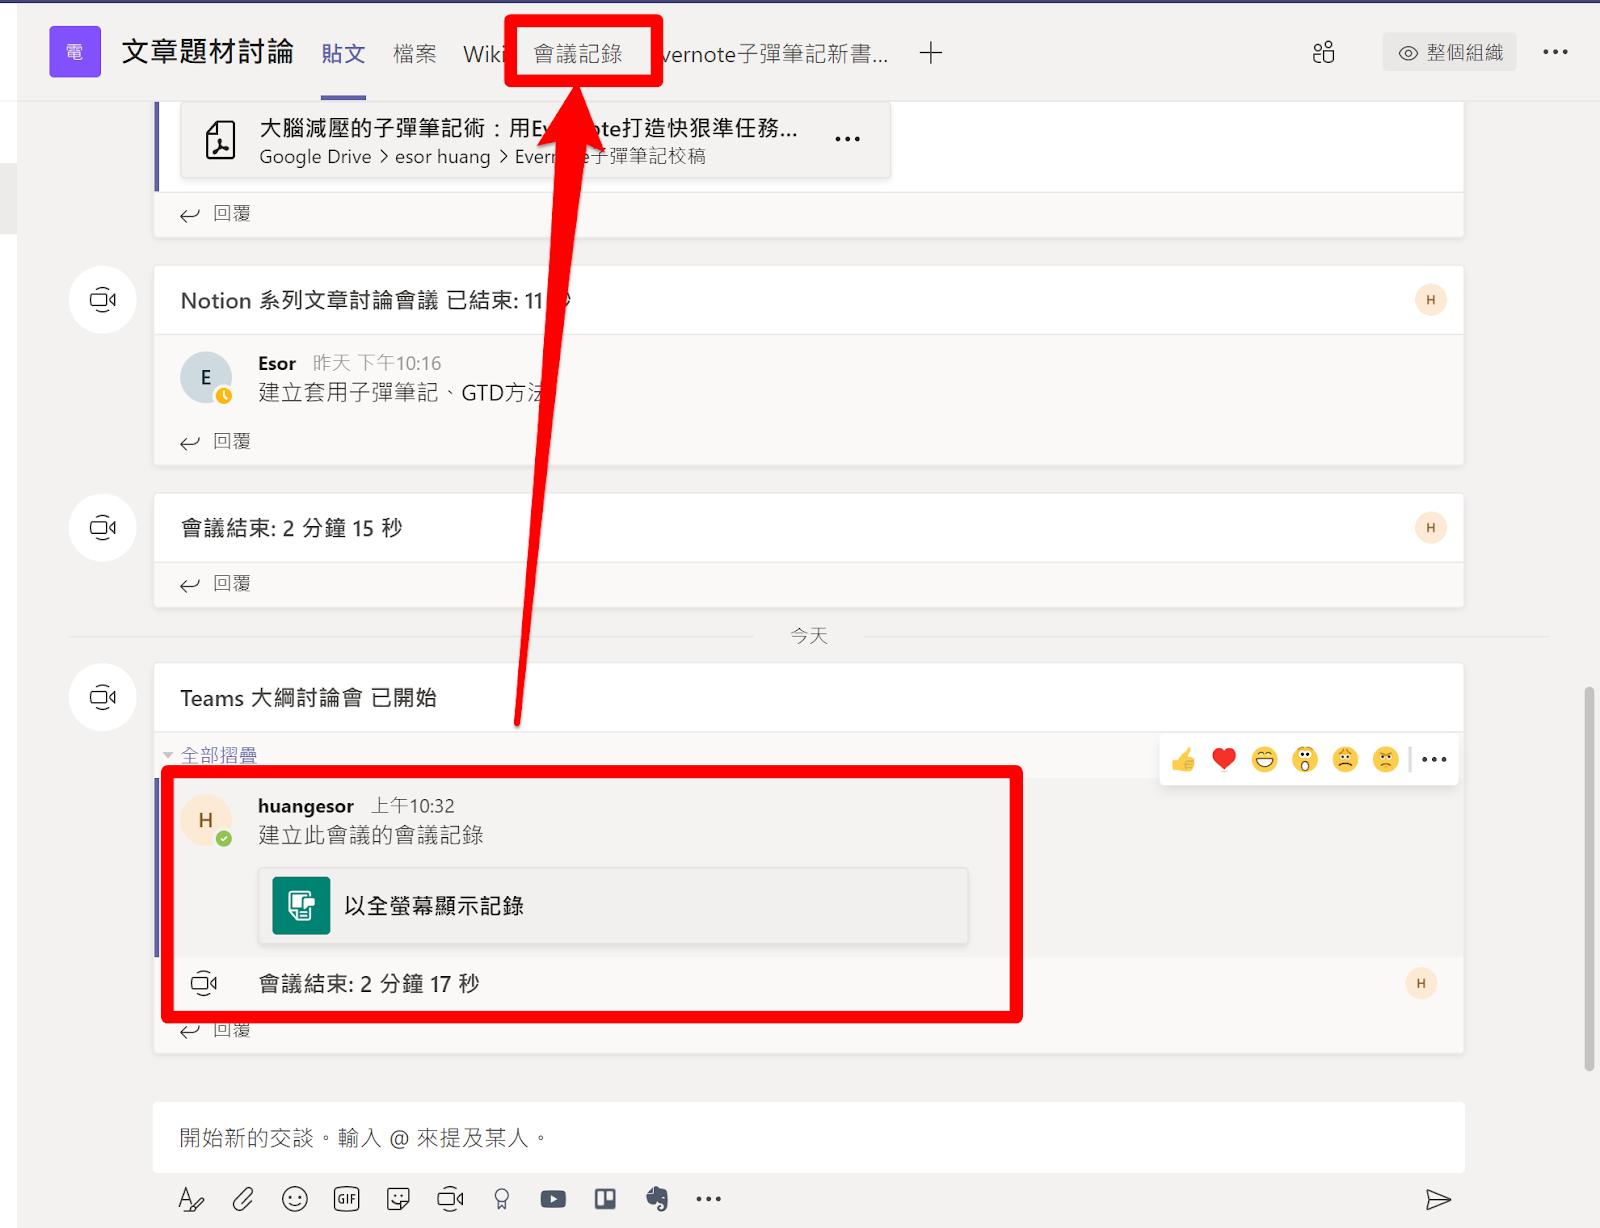The width and height of the screenshot is (1600, 1228).
Task: Add a new tab with plus icon
Action: (931, 53)
